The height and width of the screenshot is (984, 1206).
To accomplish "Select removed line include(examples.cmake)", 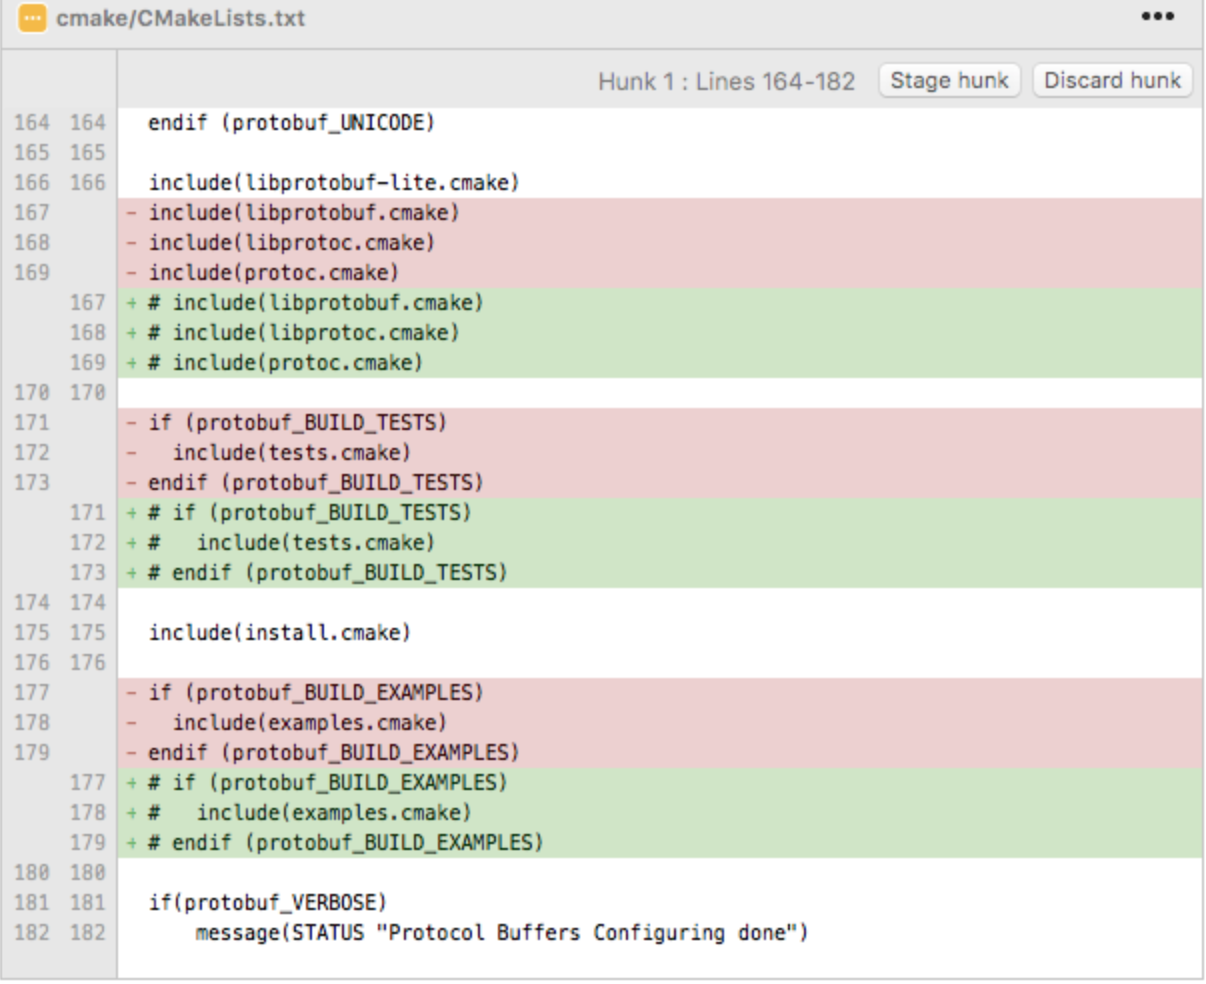I will point(309,722).
